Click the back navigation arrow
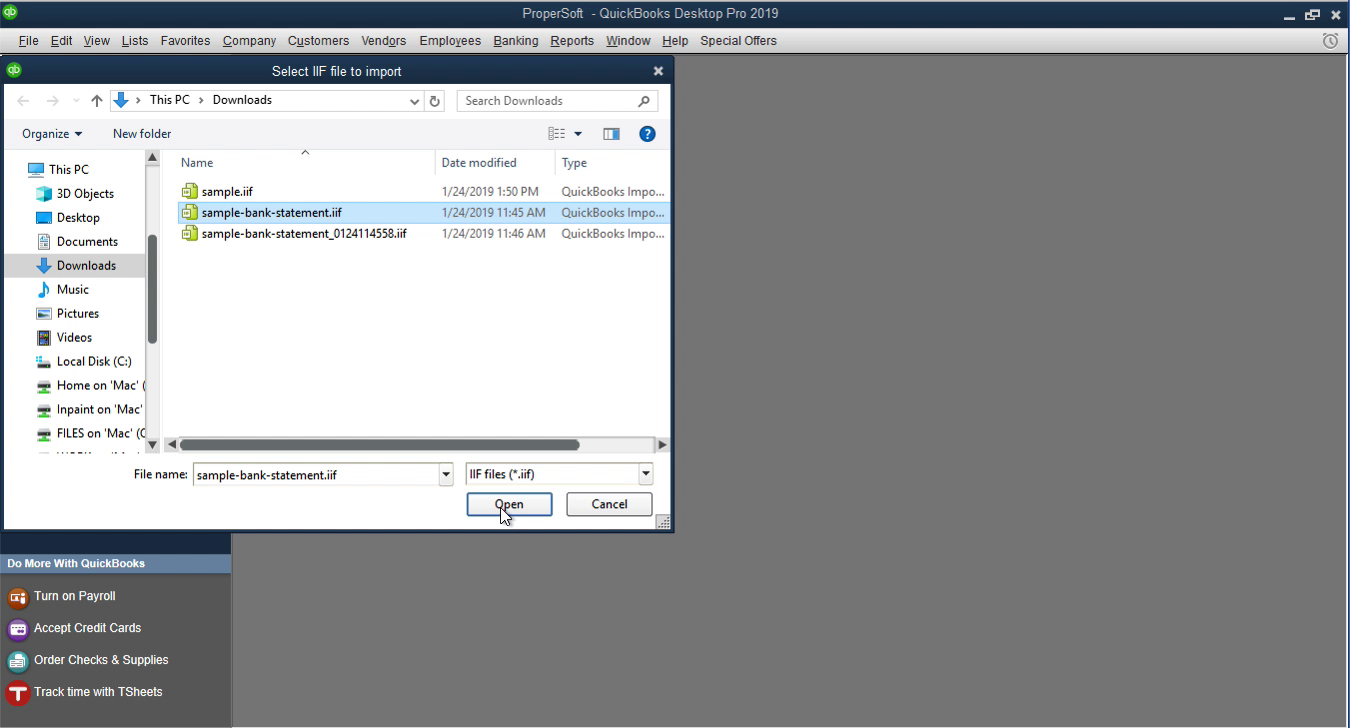Image resolution: width=1350 pixels, height=728 pixels. coord(23,100)
